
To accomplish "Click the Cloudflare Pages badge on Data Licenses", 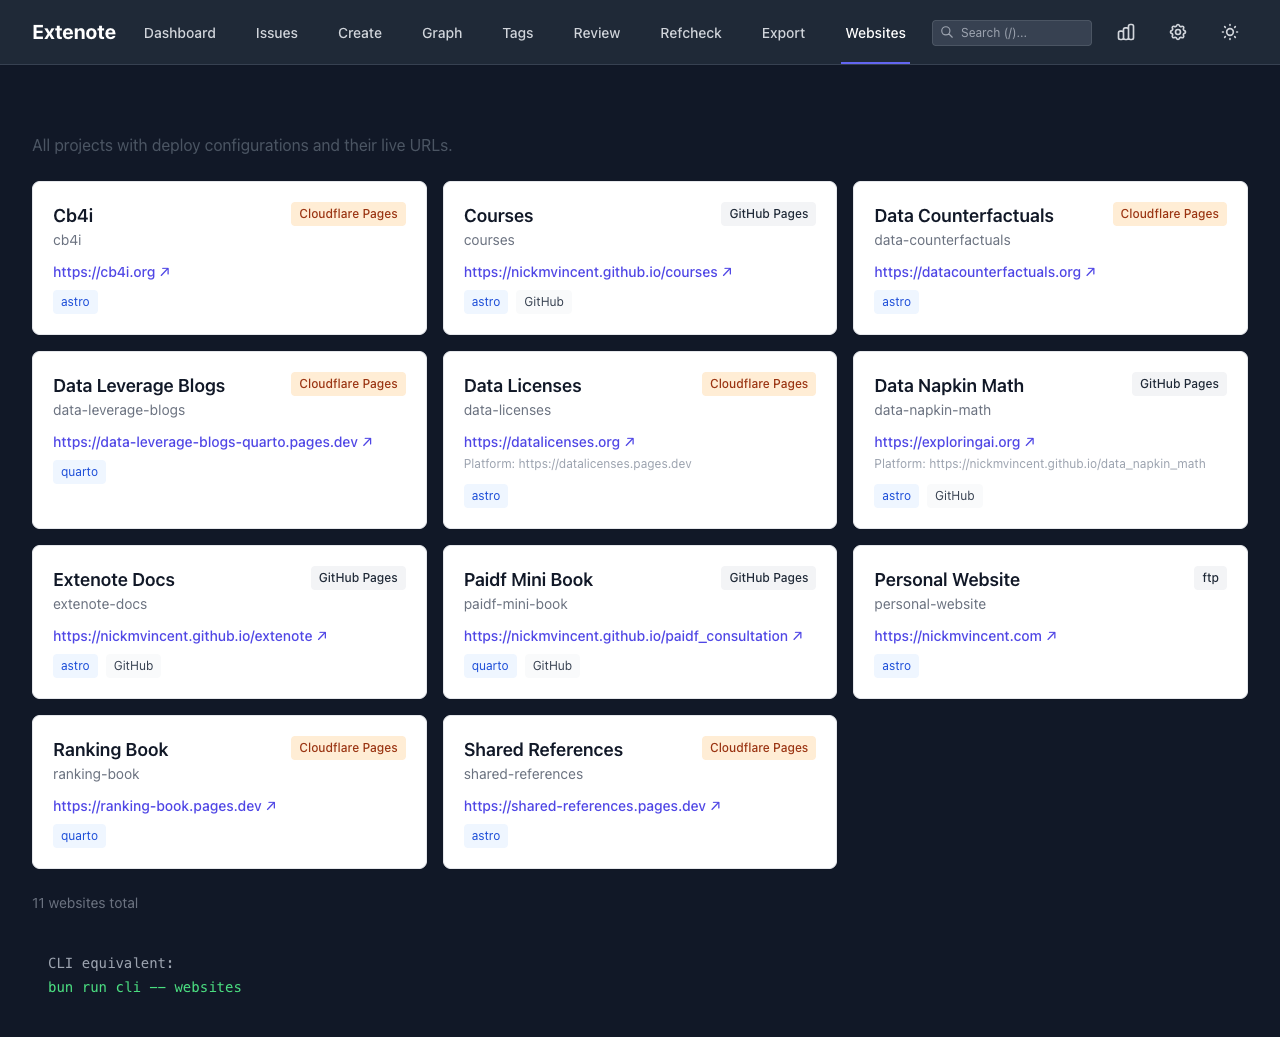I will coord(758,383).
